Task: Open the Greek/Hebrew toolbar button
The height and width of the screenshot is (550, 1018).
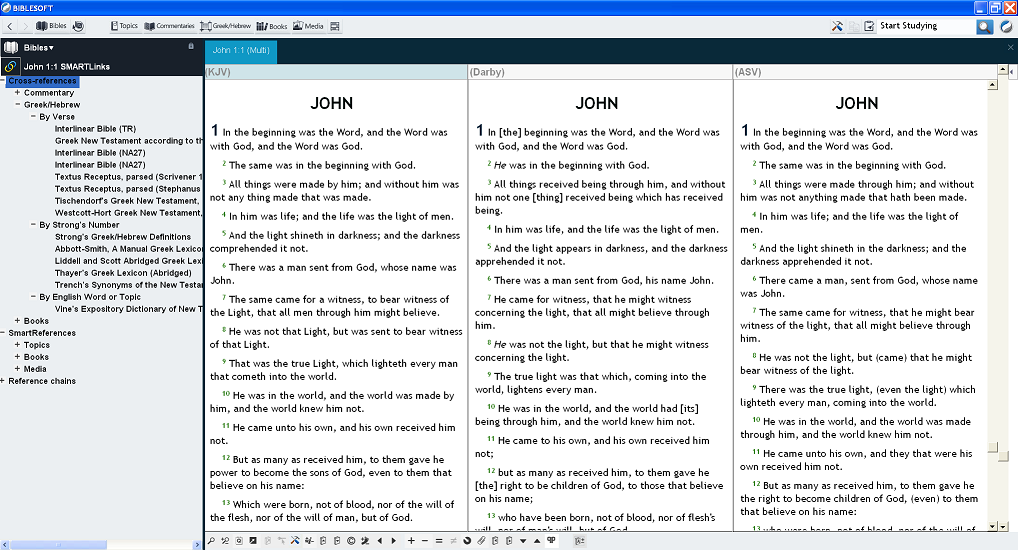Action: pyautogui.click(x=225, y=26)
